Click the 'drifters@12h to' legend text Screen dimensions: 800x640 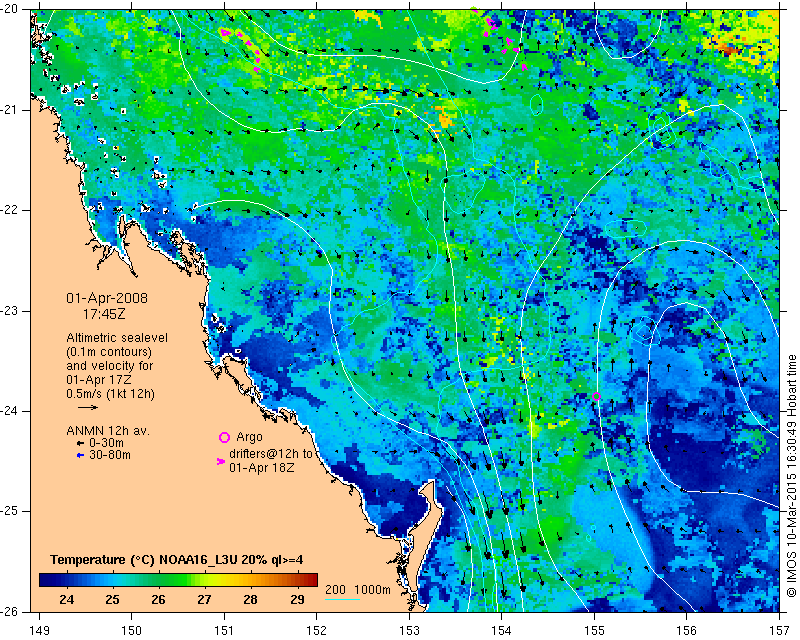[270, 454]
